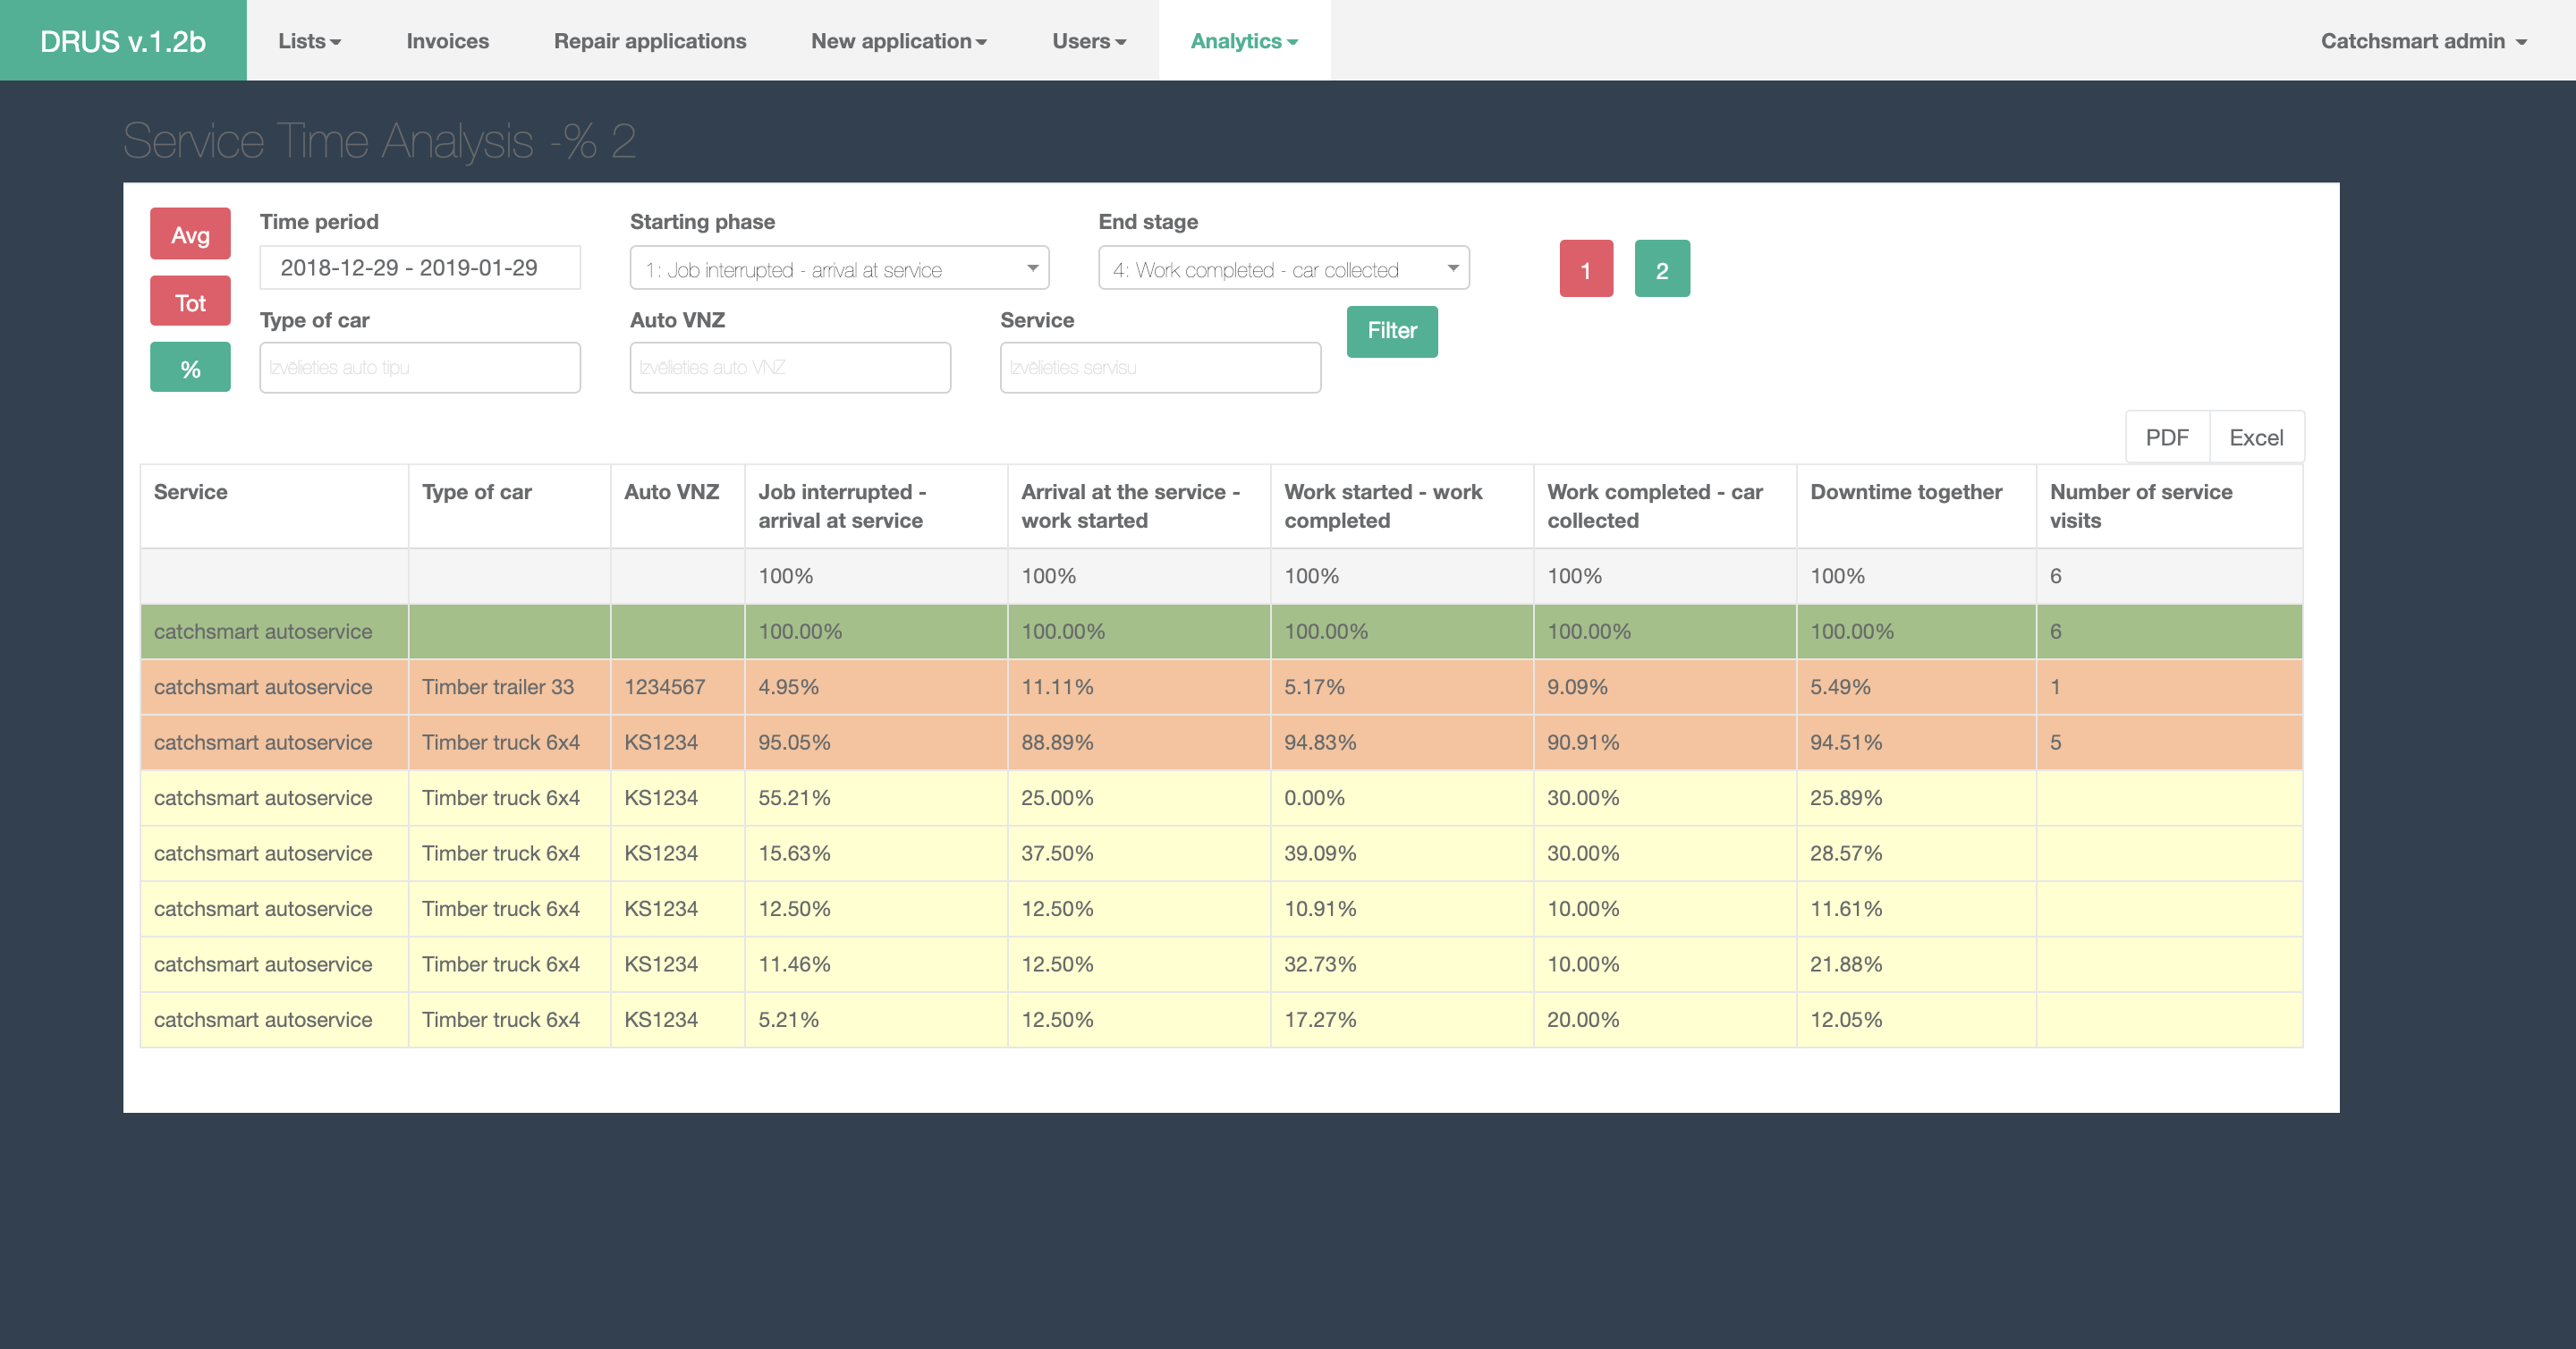Click the 11.11% cell
2576x1349 pixels.
point(1138,687)
